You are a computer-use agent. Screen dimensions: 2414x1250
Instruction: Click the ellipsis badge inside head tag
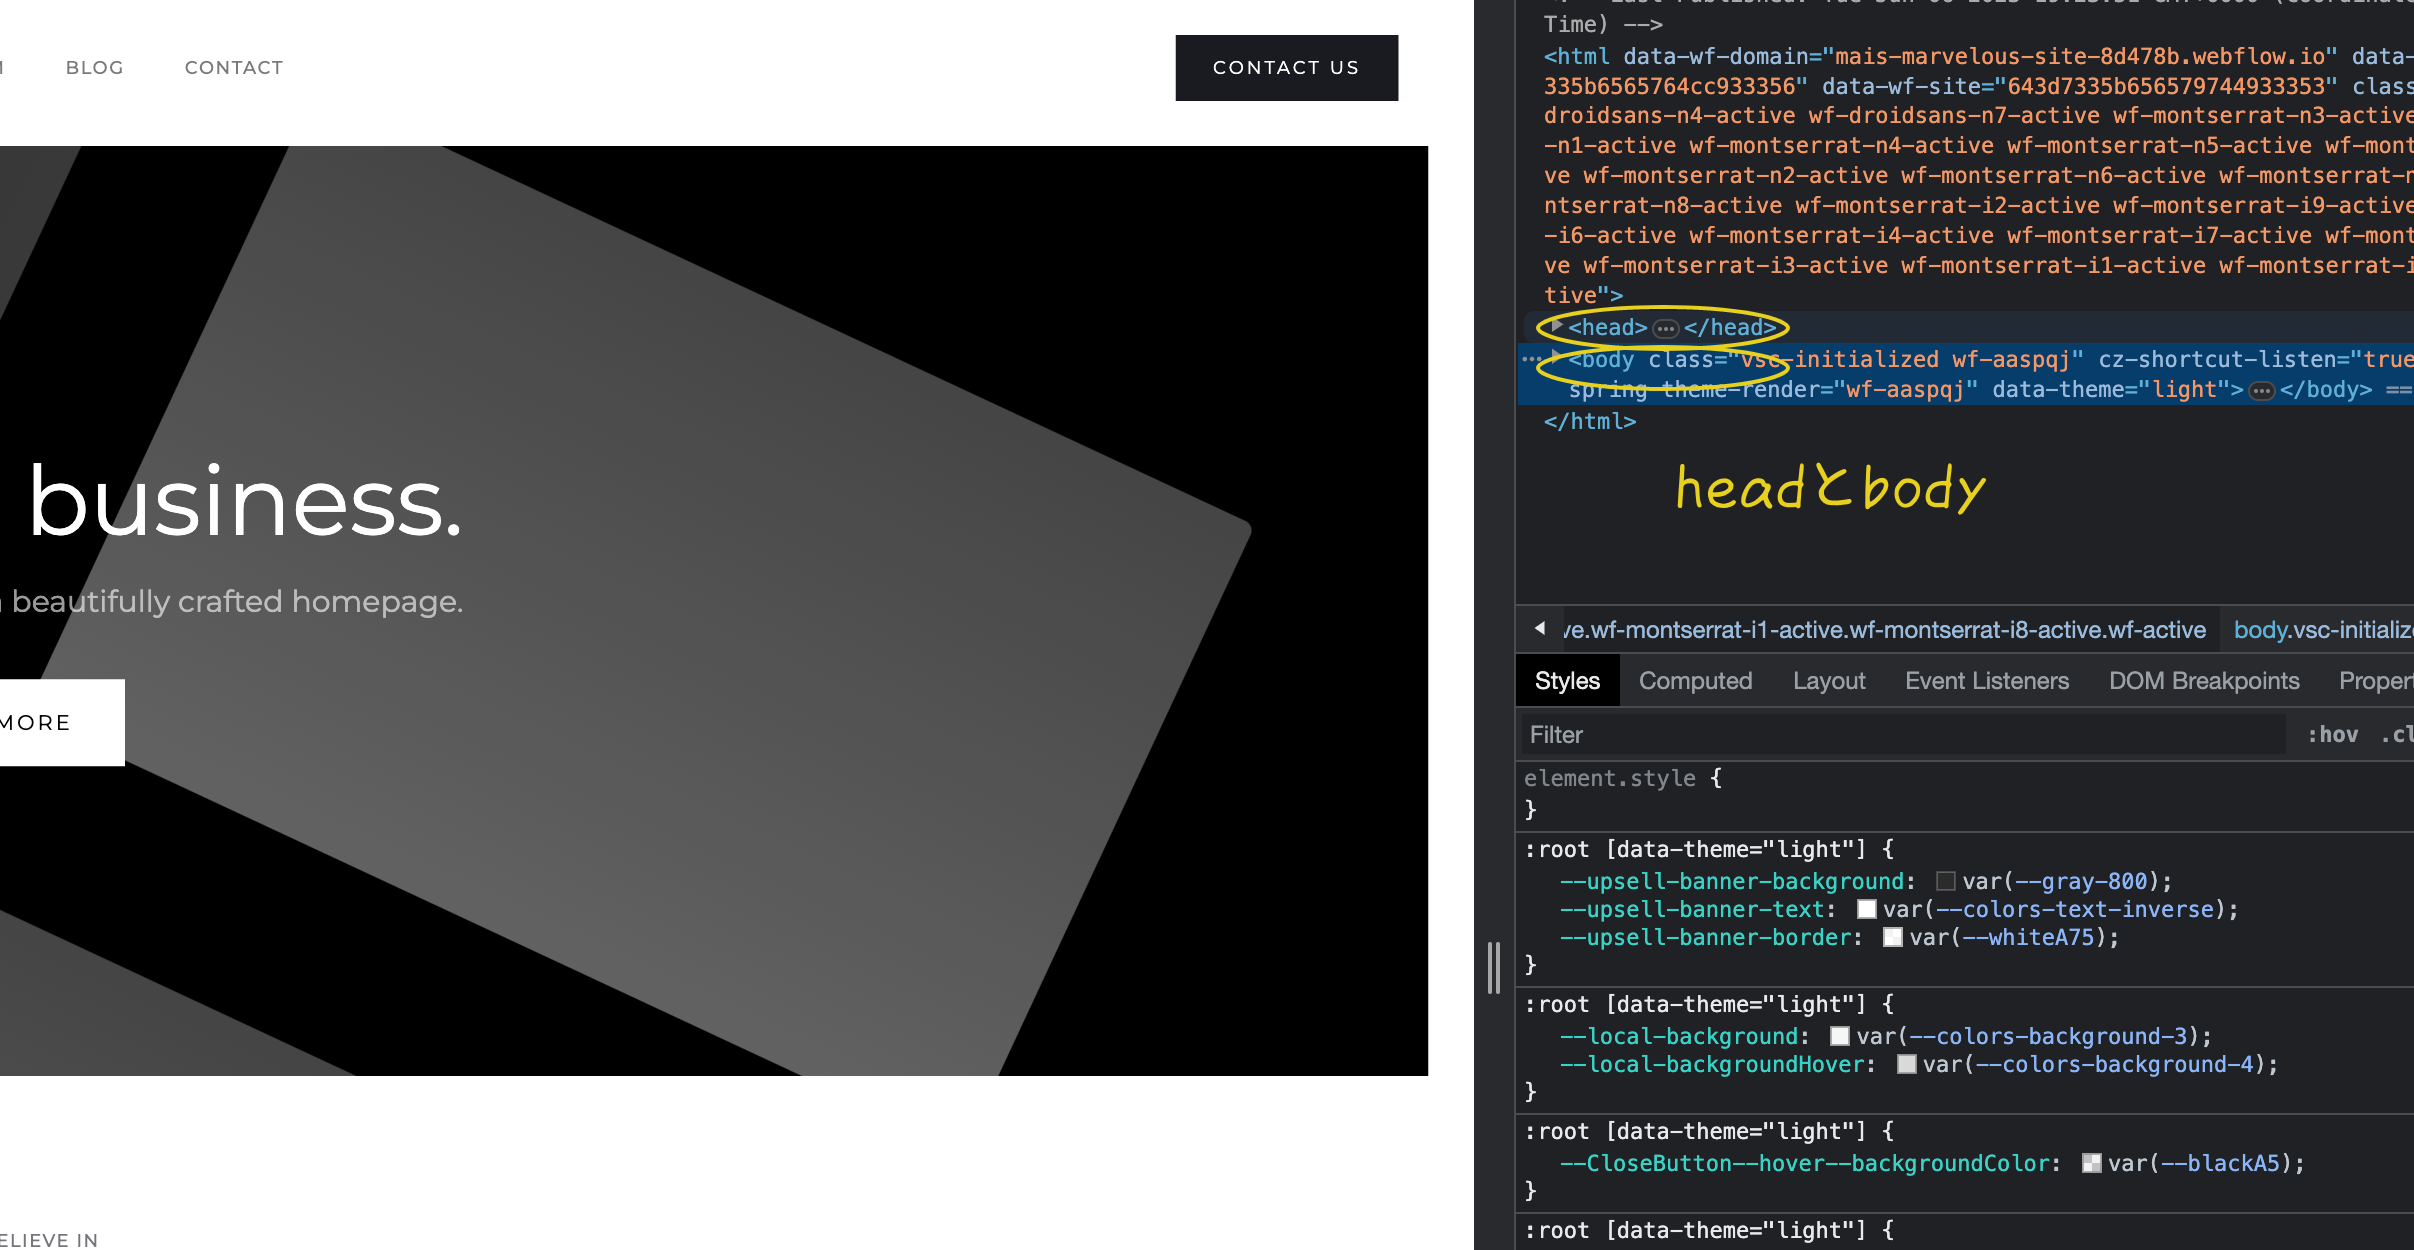pos(1665,329)
